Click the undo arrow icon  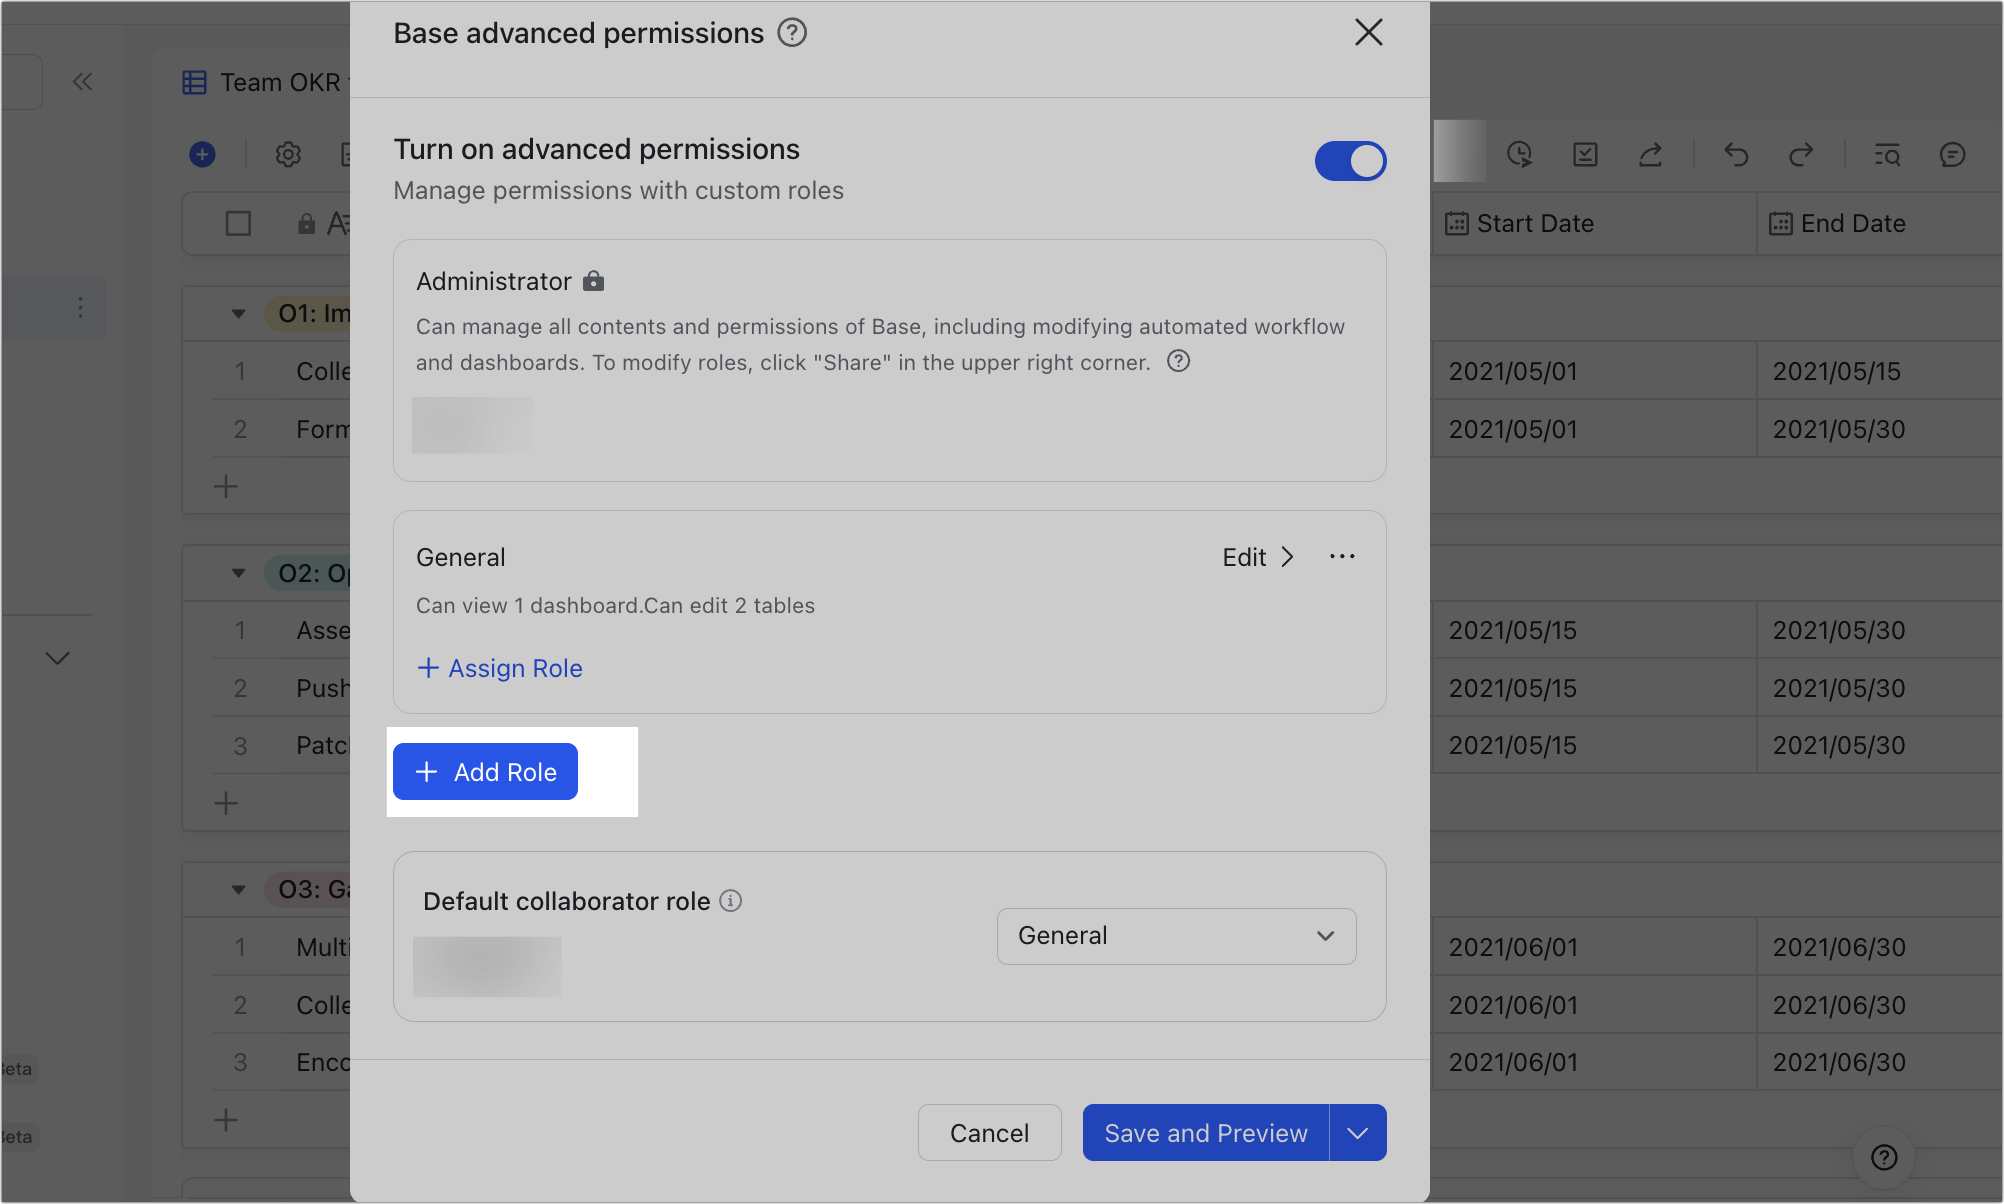click(x=1736, y=155)
